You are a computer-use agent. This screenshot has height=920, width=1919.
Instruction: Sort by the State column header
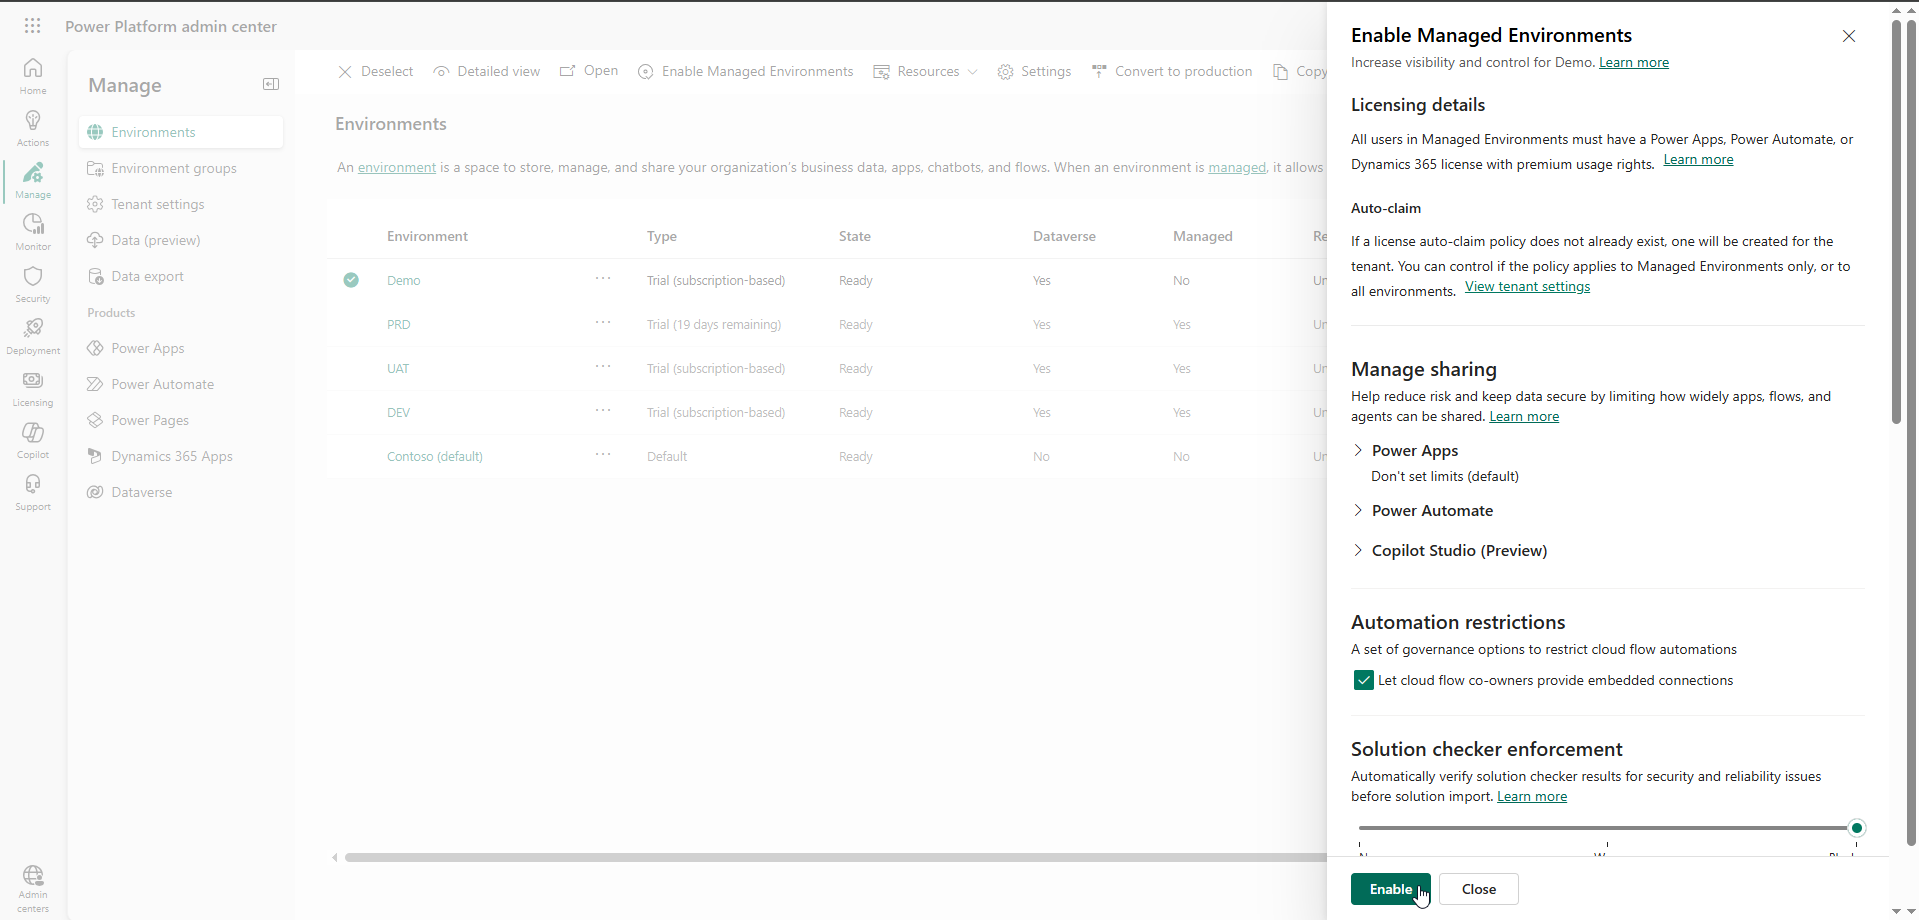click(855, 236)
